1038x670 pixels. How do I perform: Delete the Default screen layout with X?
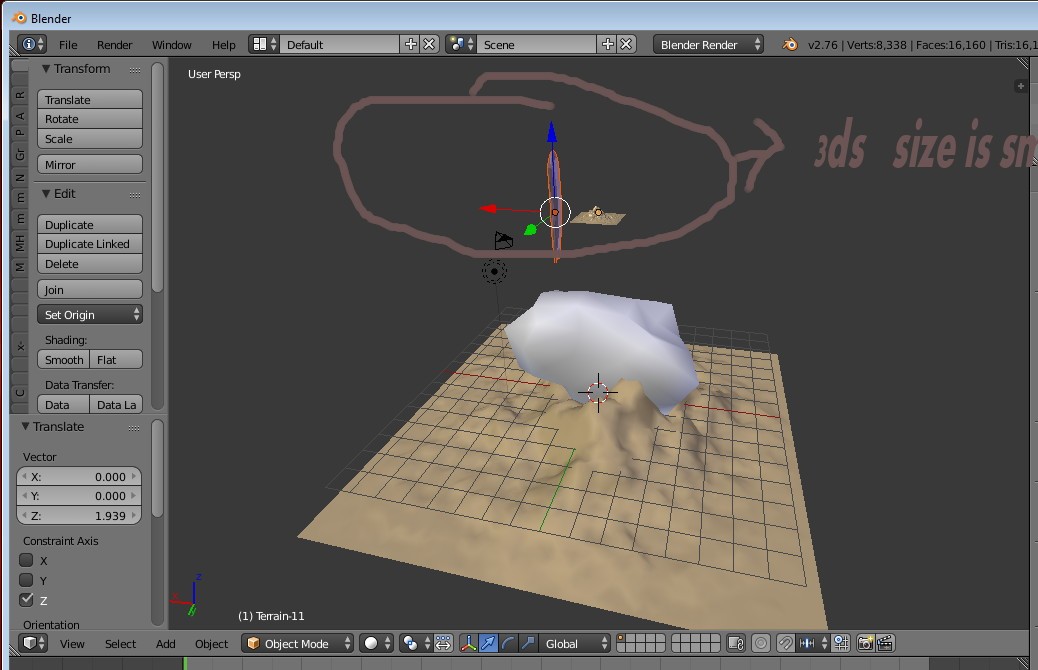click(x=429, y=44)
